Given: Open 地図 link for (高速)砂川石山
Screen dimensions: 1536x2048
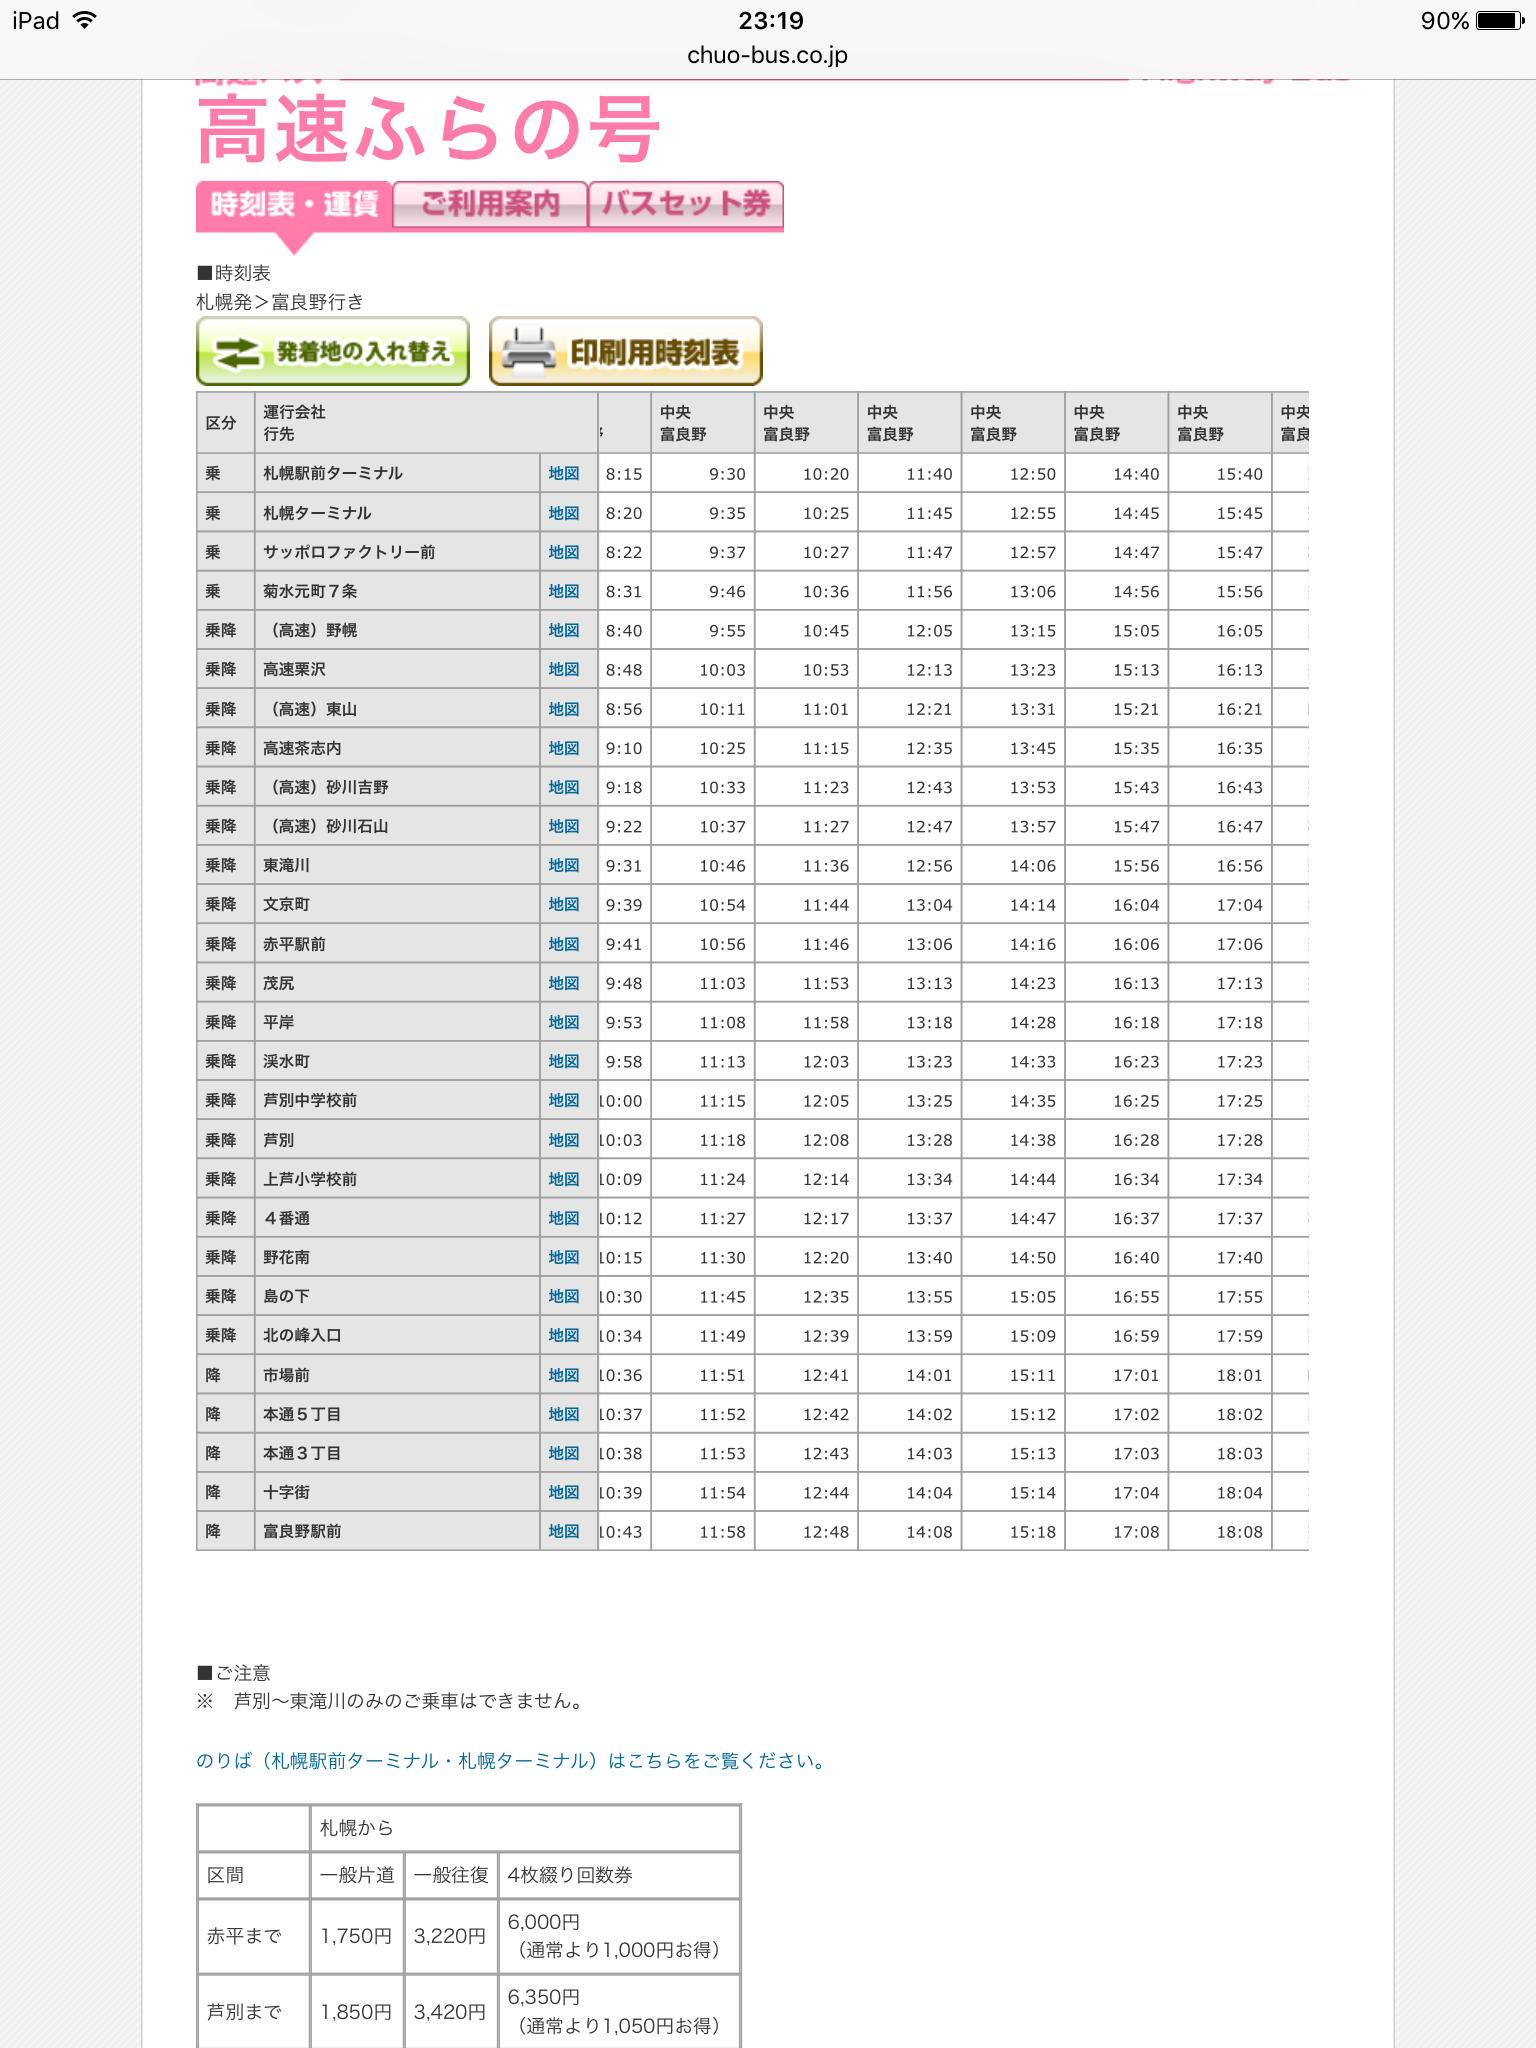Looking at the screenshot, I should 564,826.
